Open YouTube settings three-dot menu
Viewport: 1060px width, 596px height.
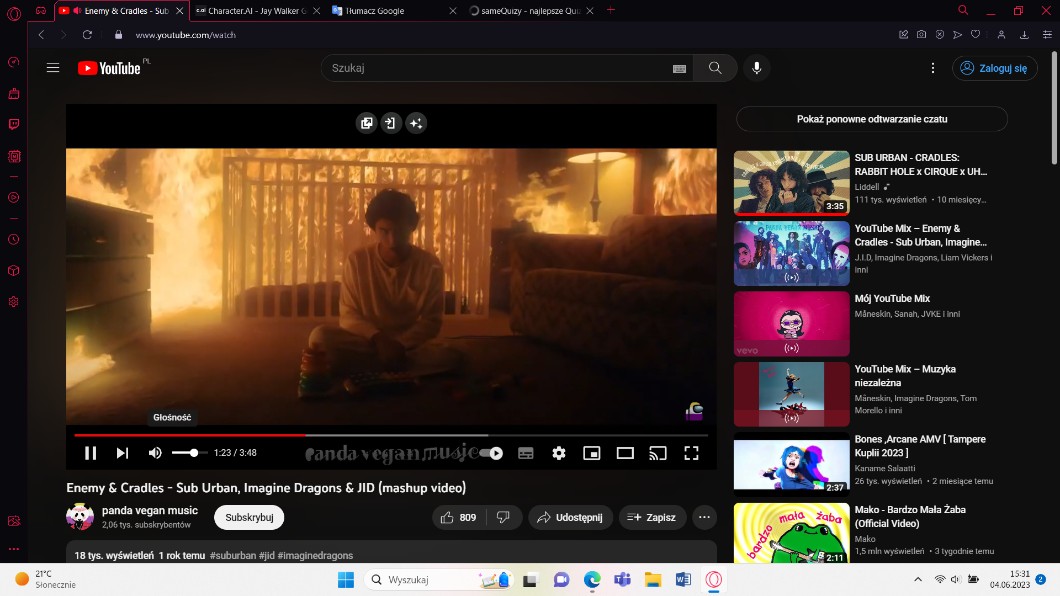933,68
